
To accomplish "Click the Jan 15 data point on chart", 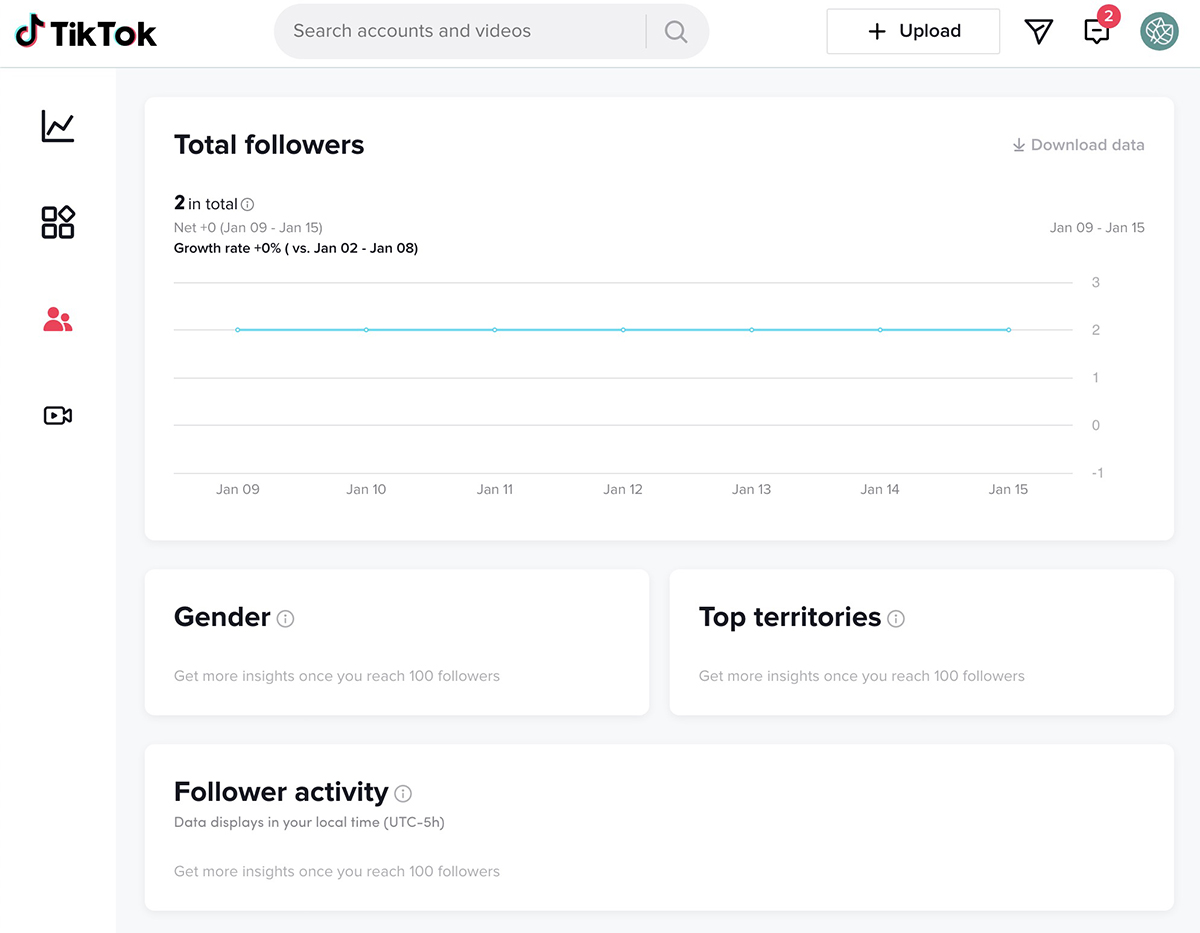I will coord(1008,330).
